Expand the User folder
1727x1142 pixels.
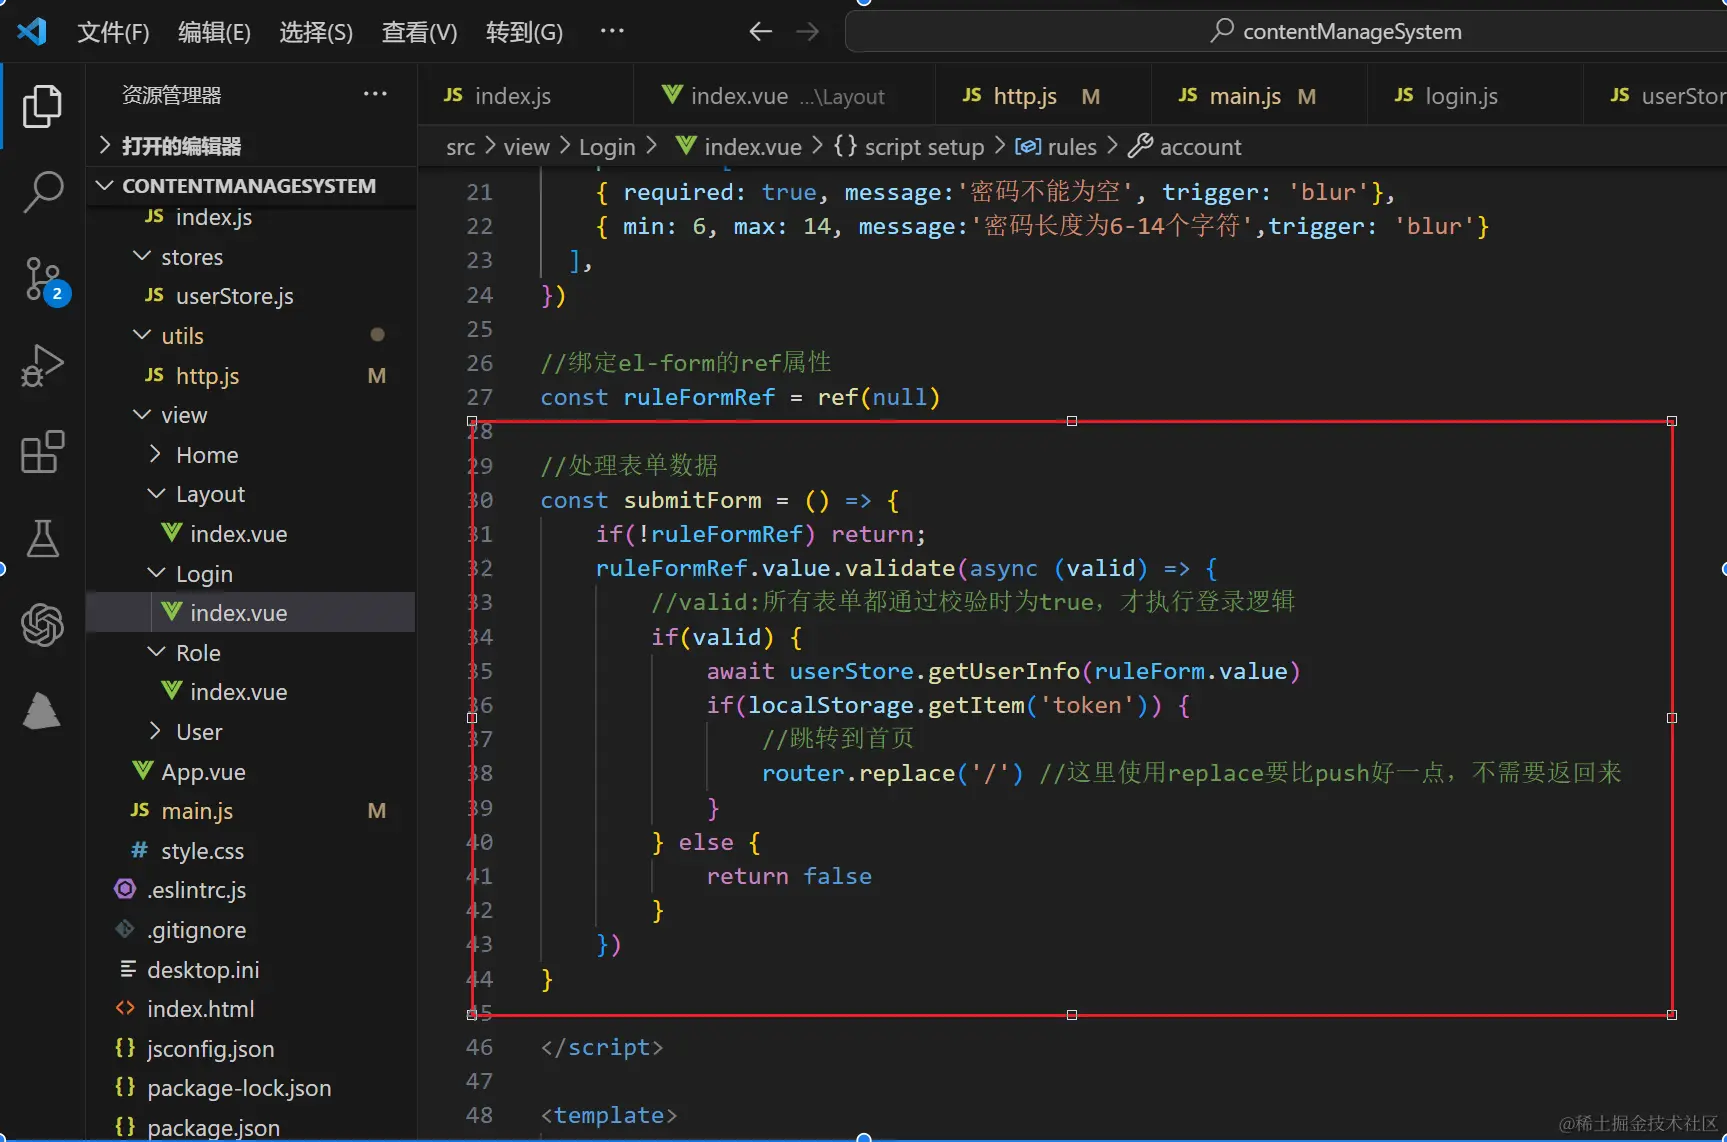250,732
